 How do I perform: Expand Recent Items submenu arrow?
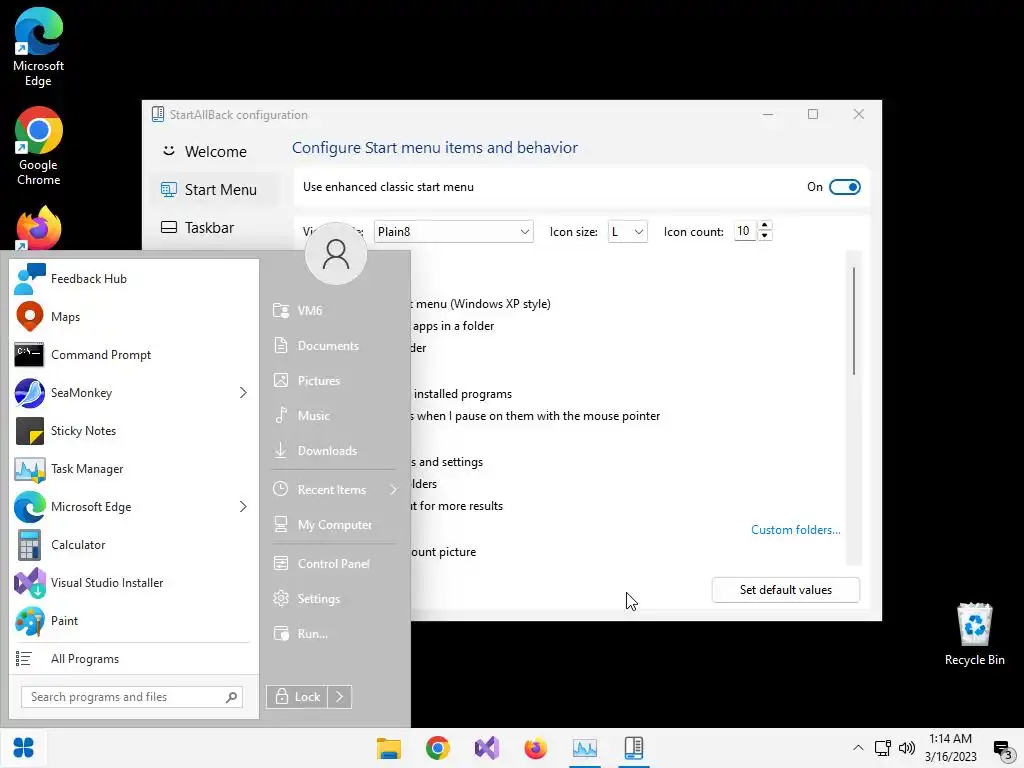[x=393, y=490]
